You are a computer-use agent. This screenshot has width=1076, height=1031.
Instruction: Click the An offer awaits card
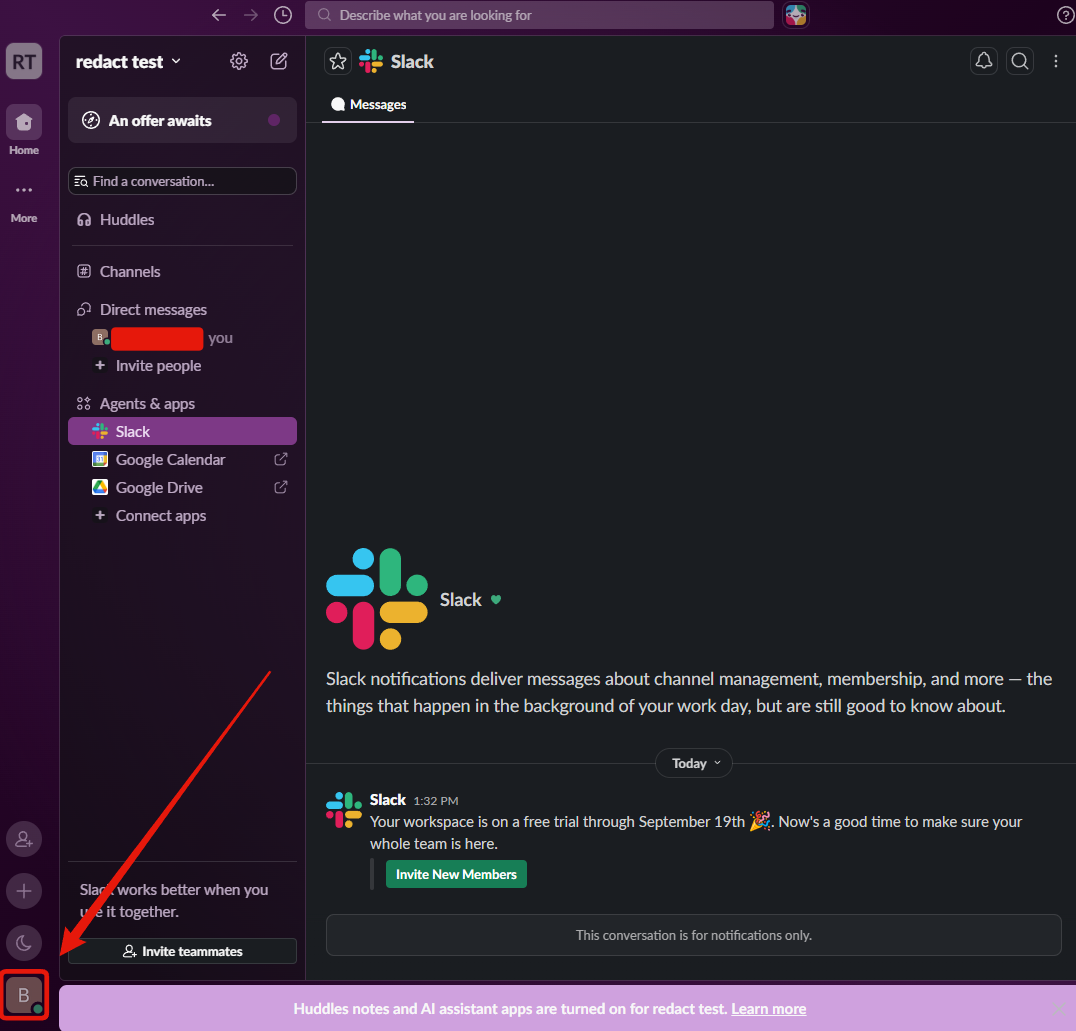pos(183,120)
